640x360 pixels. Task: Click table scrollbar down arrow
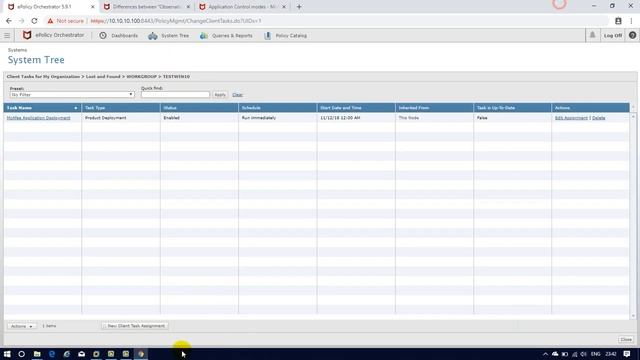(x=633, y=316)
